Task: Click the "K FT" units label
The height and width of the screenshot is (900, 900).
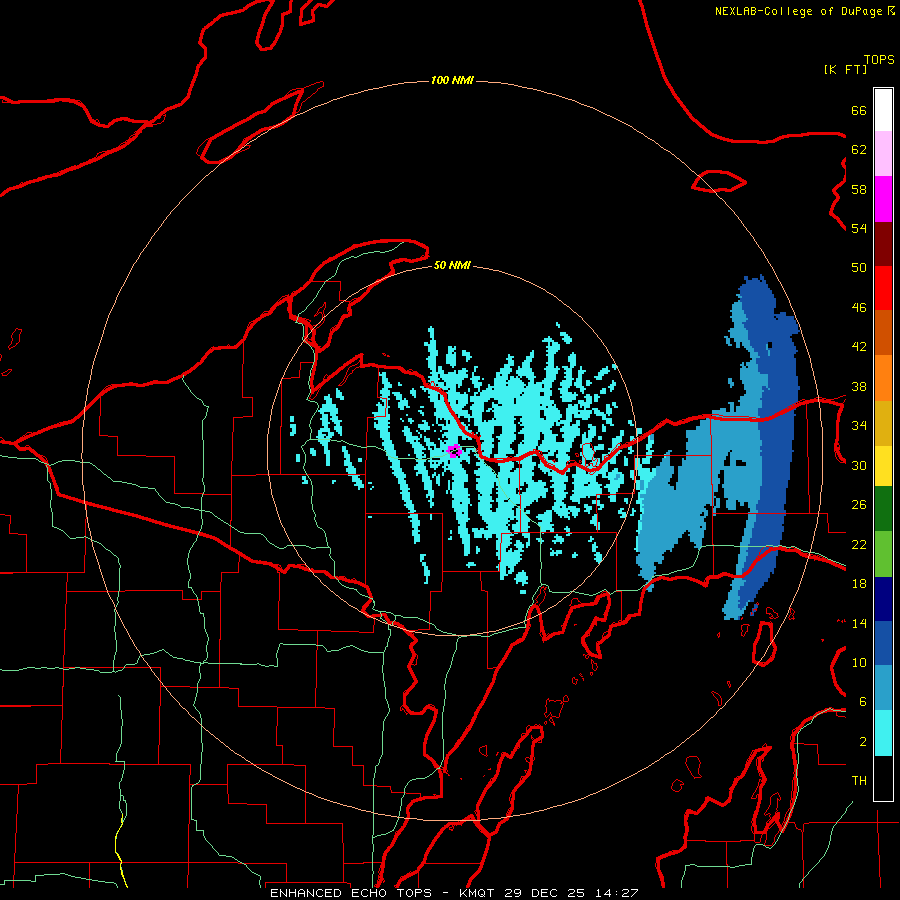Action: pyautogui.click(x=845, y=69)
